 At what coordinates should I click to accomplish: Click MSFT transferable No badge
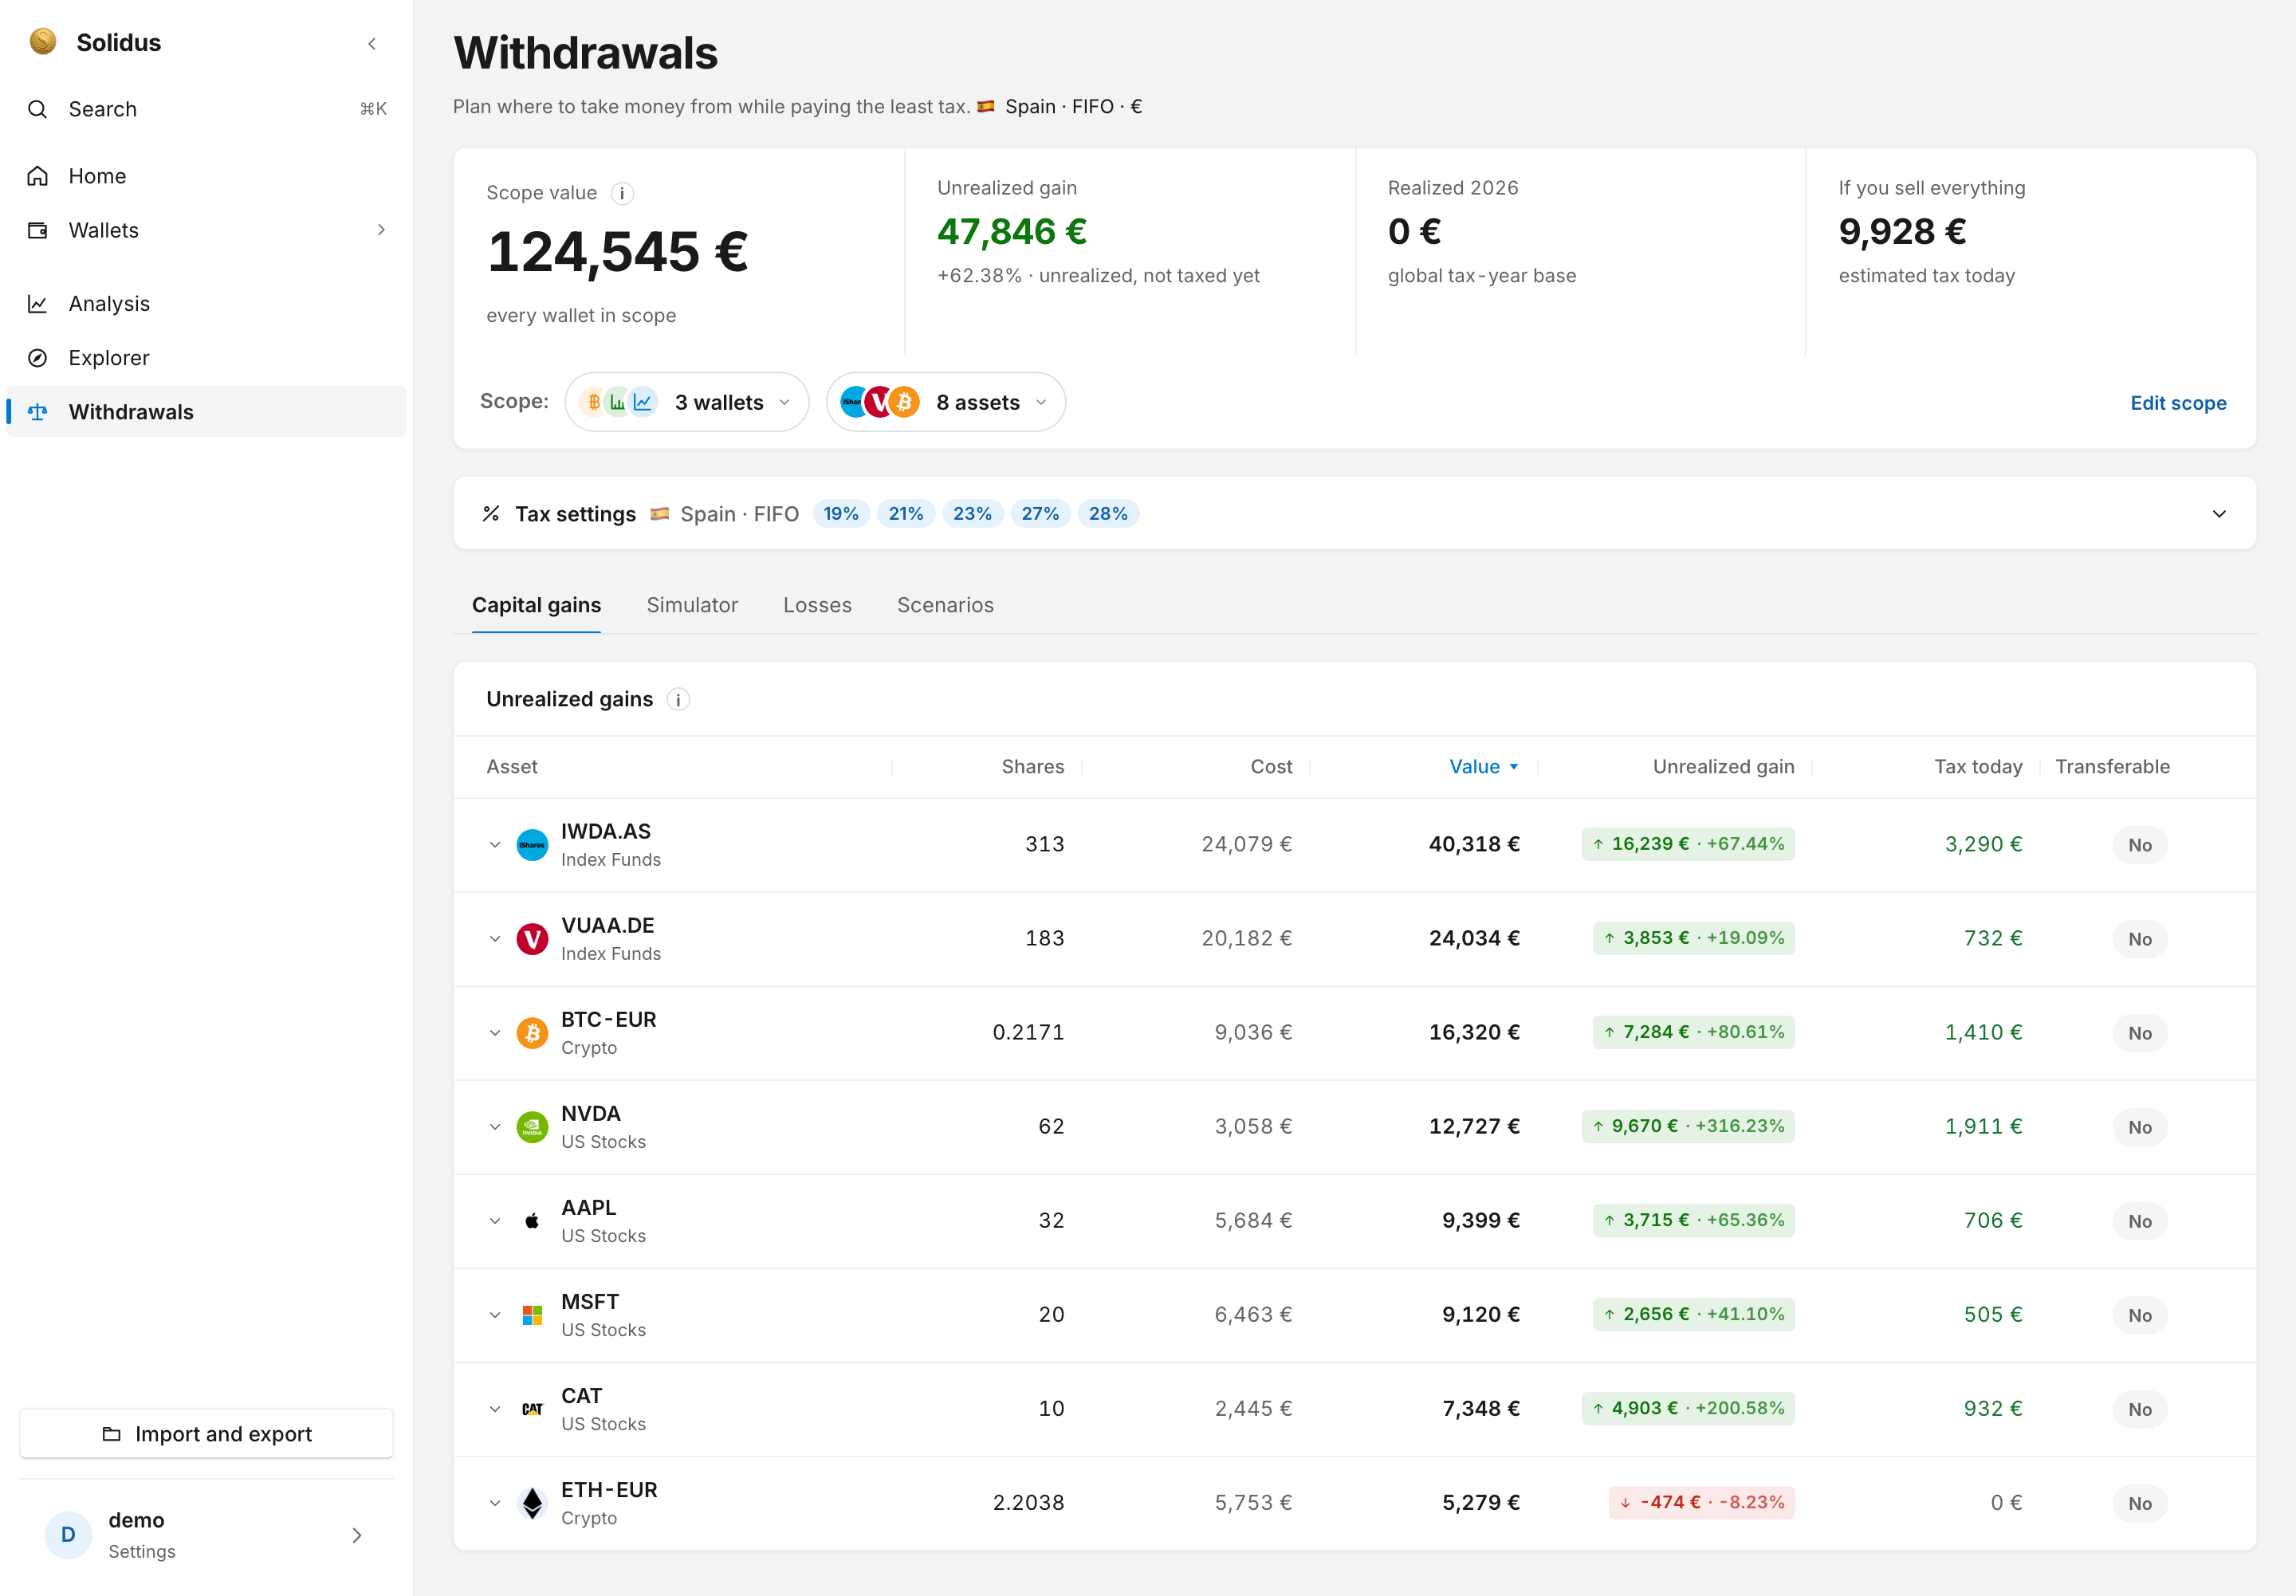coord(2140,1316)
